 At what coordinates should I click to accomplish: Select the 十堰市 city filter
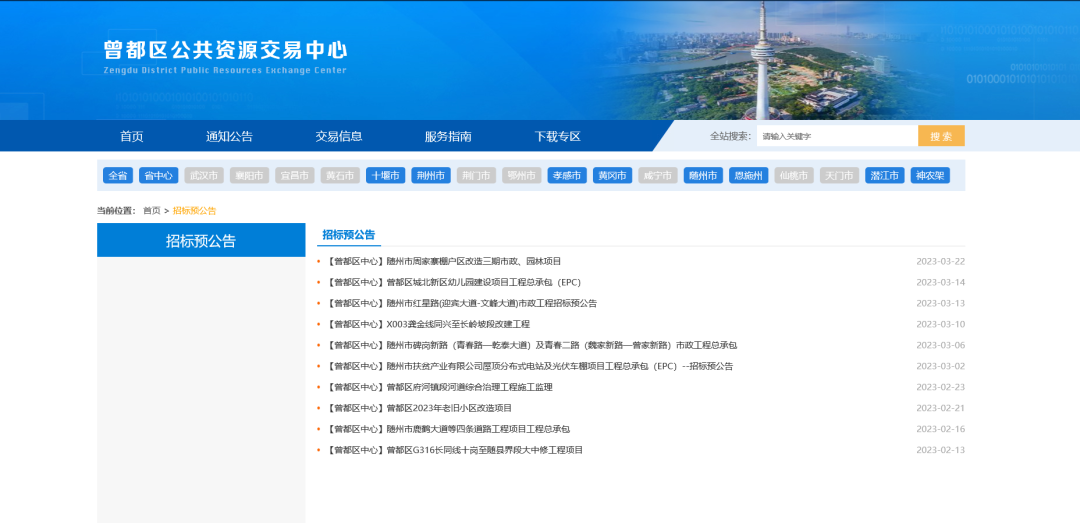(x=385, y=176)
